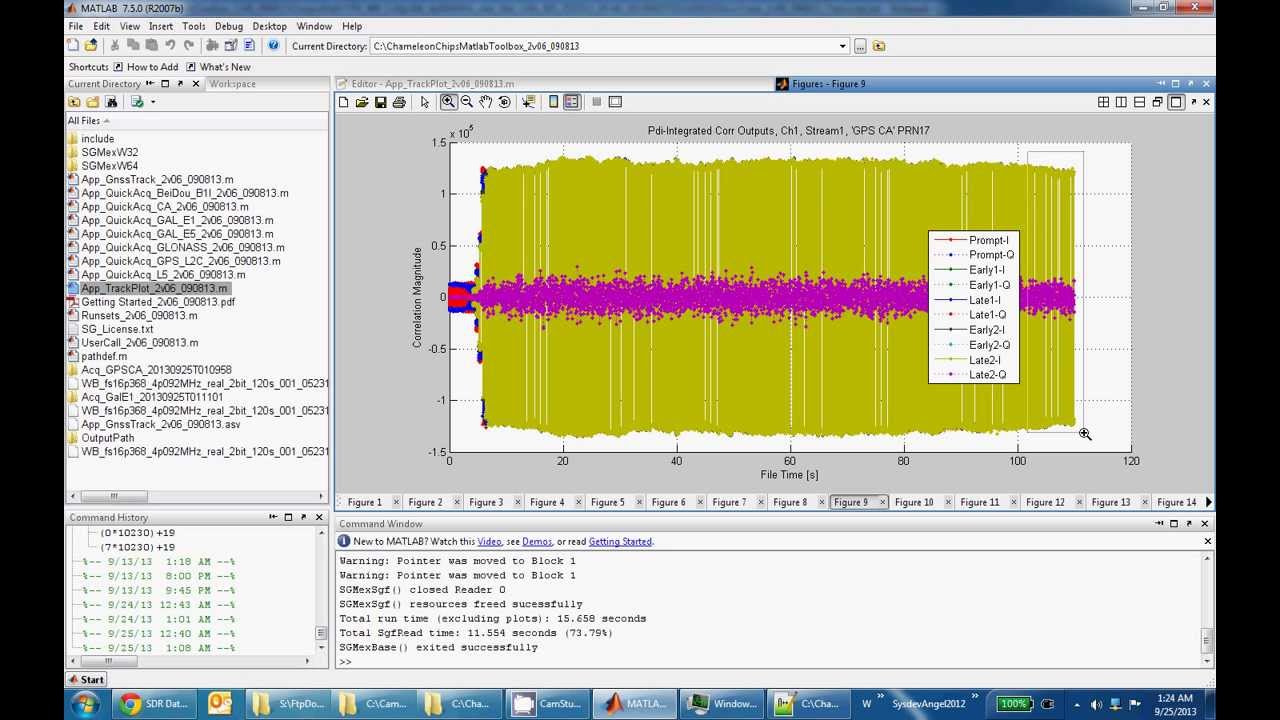Image resolution: width=1280 pixels, height=720 pixels.
Task: Click New Figure icon in figure toolbar
Action: tap(344, 102)
